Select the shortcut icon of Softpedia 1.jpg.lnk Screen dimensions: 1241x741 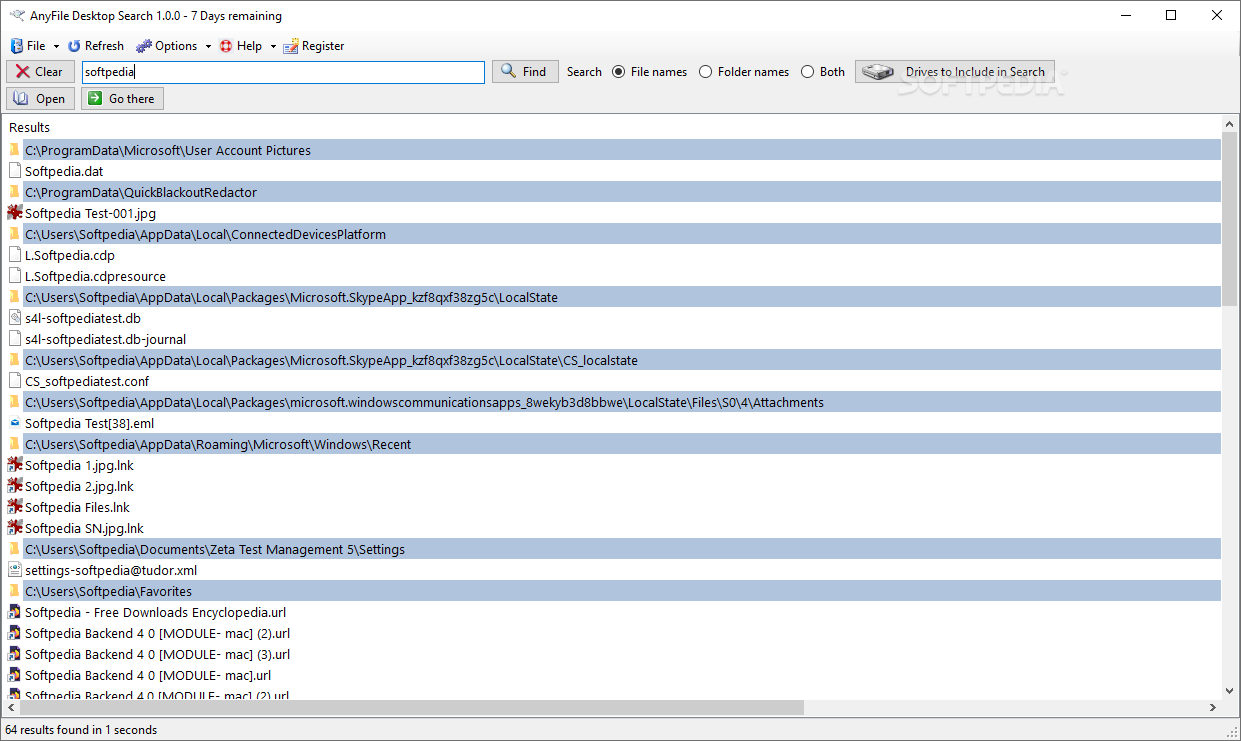(15, 465)
